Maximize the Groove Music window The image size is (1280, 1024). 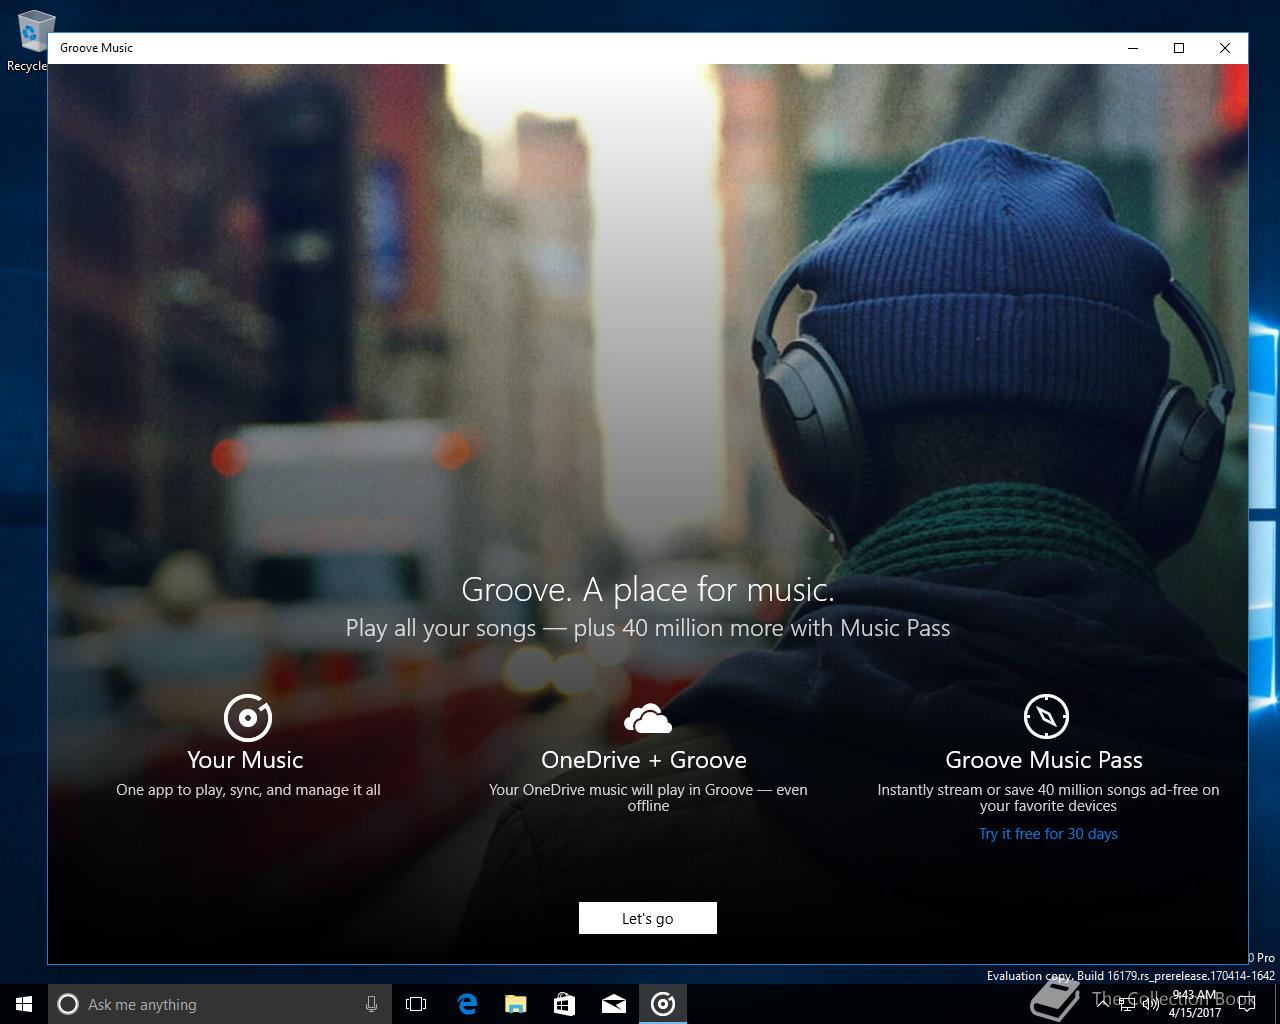[1179, 48]
